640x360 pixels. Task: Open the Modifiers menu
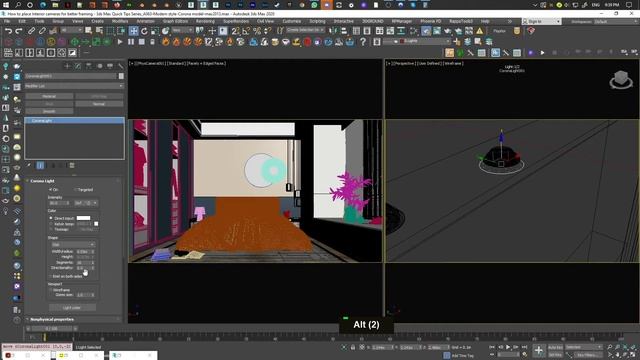(120, 21)
